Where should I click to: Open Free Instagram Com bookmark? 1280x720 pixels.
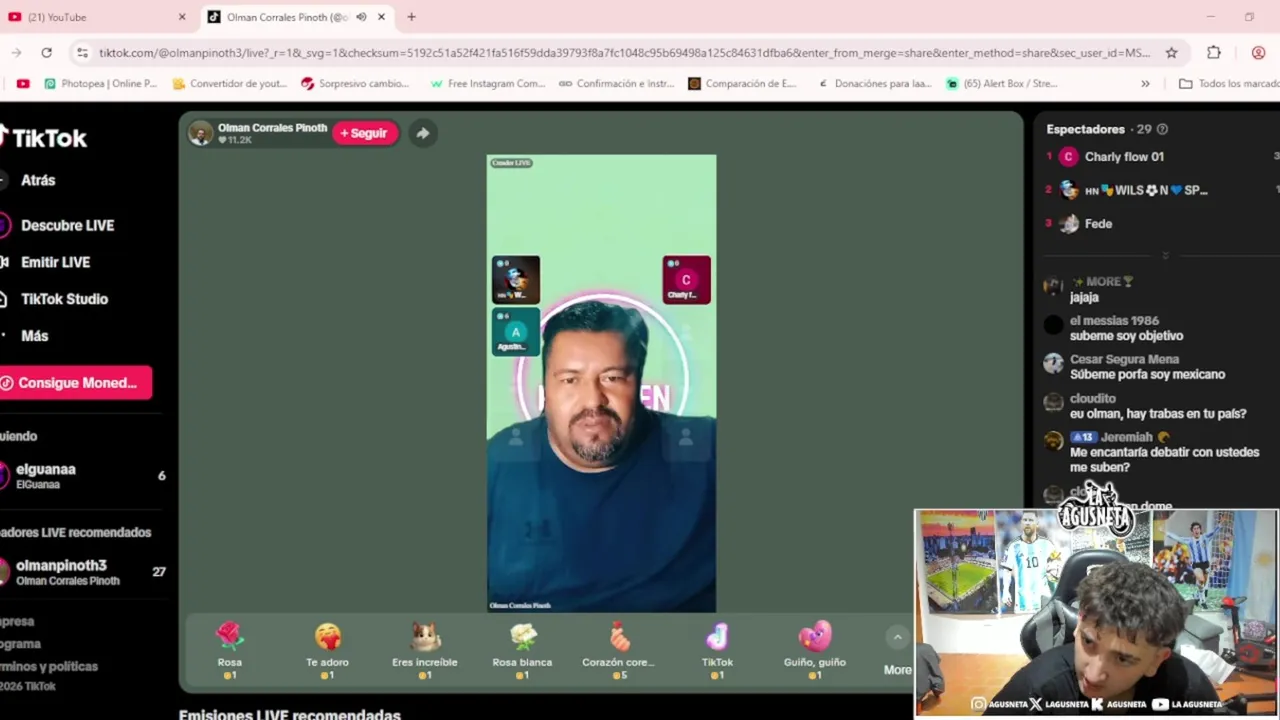click(488, 84)
